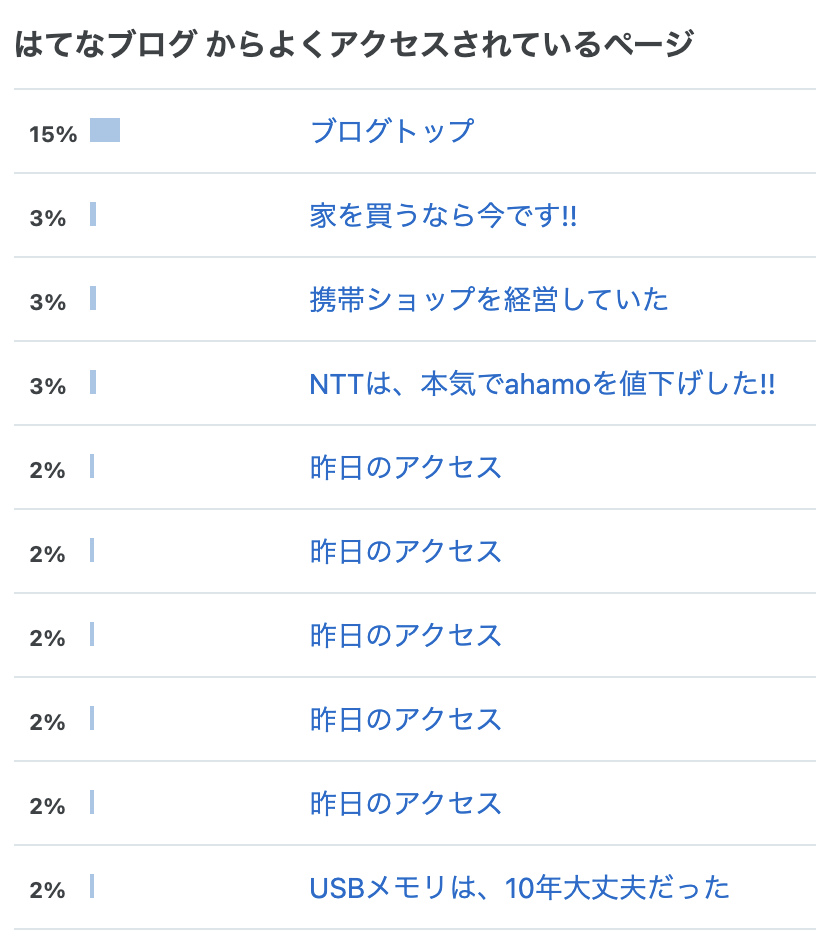Click the 3% label beside NTT ahamo article
The image size is (816, 930).
(47, 386)
